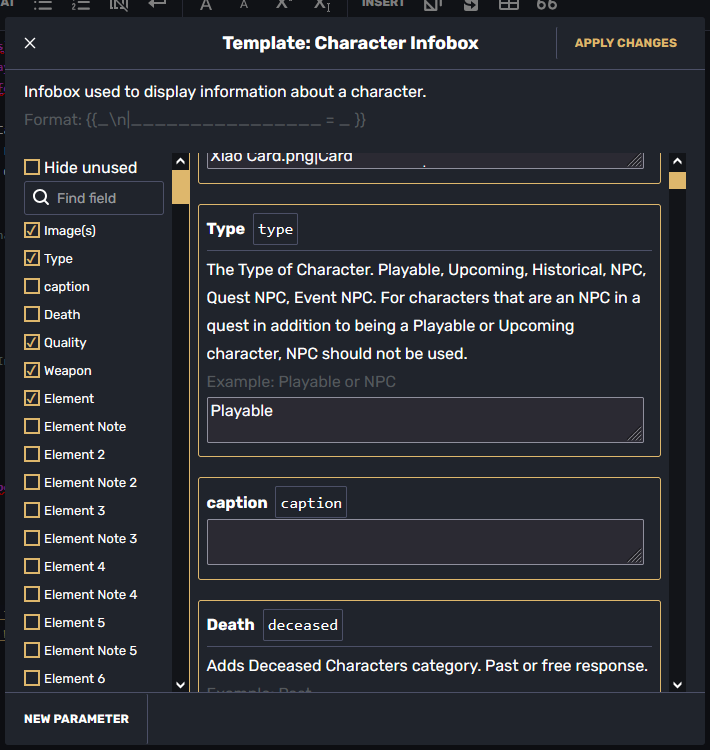Click the 'Format: {{_\n|' template format line

pos(195,120)
